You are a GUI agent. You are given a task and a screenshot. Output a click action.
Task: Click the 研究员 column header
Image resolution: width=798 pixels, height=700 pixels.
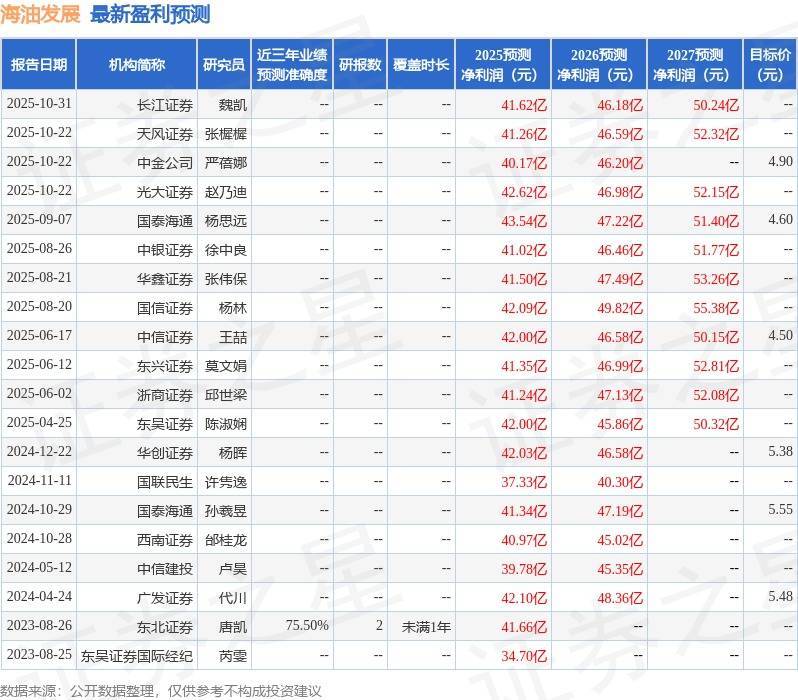pyautogui.click(x=224, y=65)
